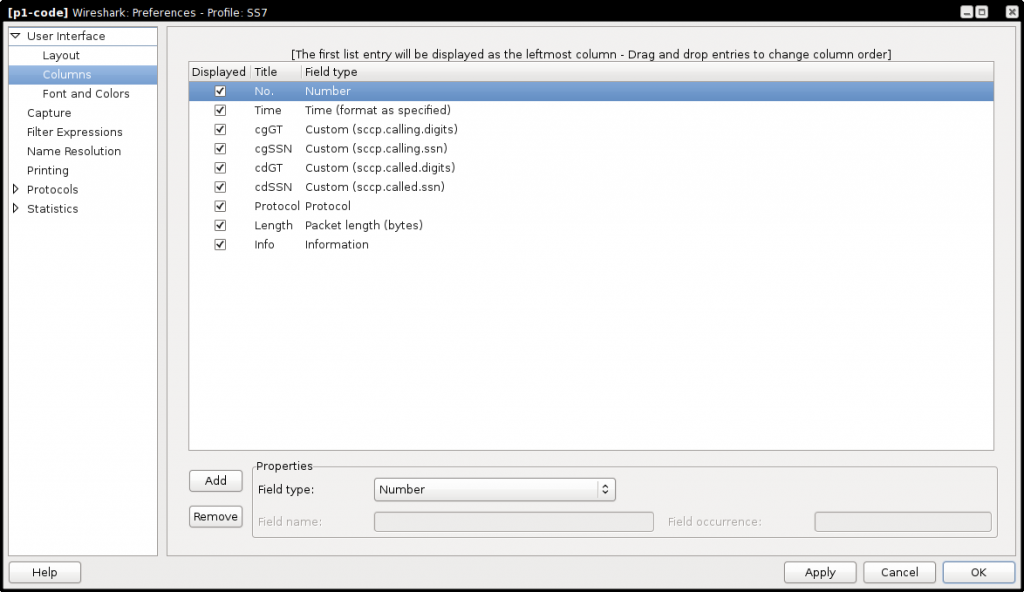Select Statistics label in tree

(52, 208)
